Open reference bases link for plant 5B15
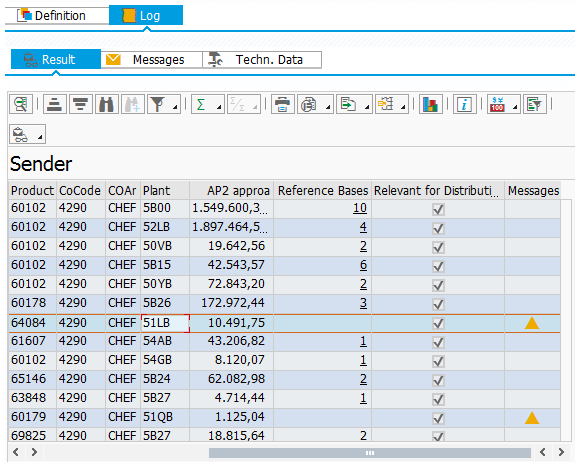This screenshot has width=576, height=472. [x=363, y=265]
